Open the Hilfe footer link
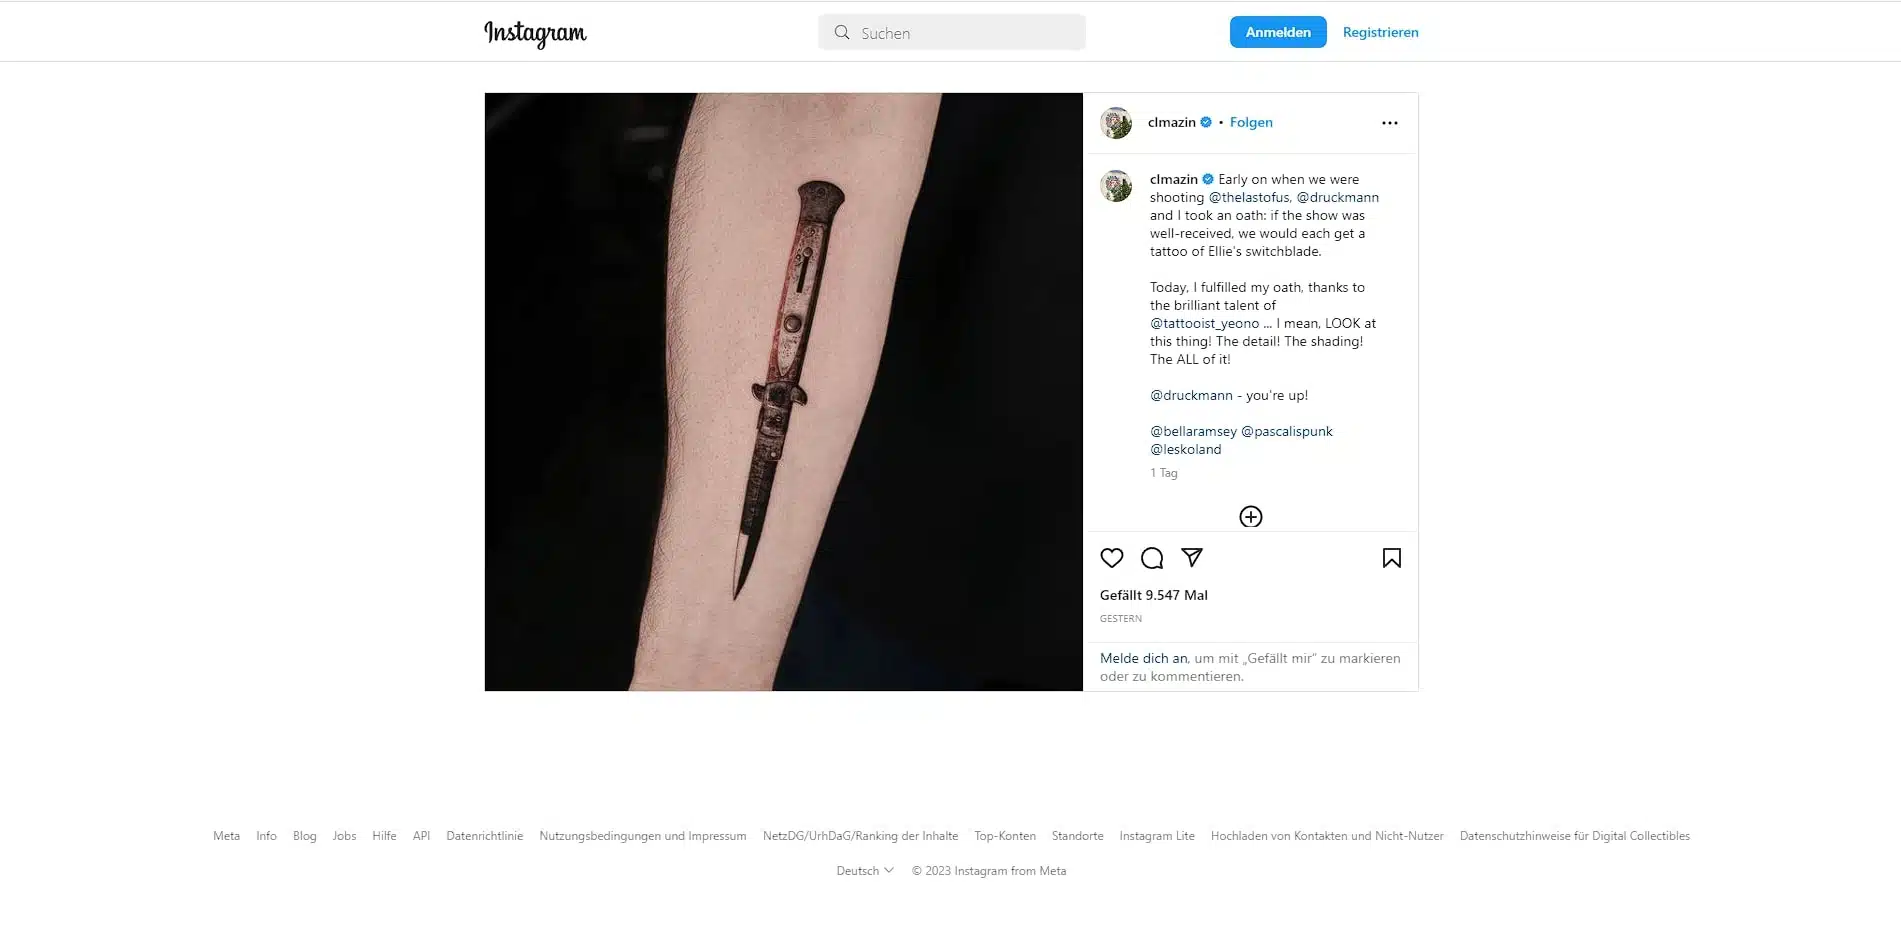1901x936 pixels. pyautogui.click(x=384, y=836)
